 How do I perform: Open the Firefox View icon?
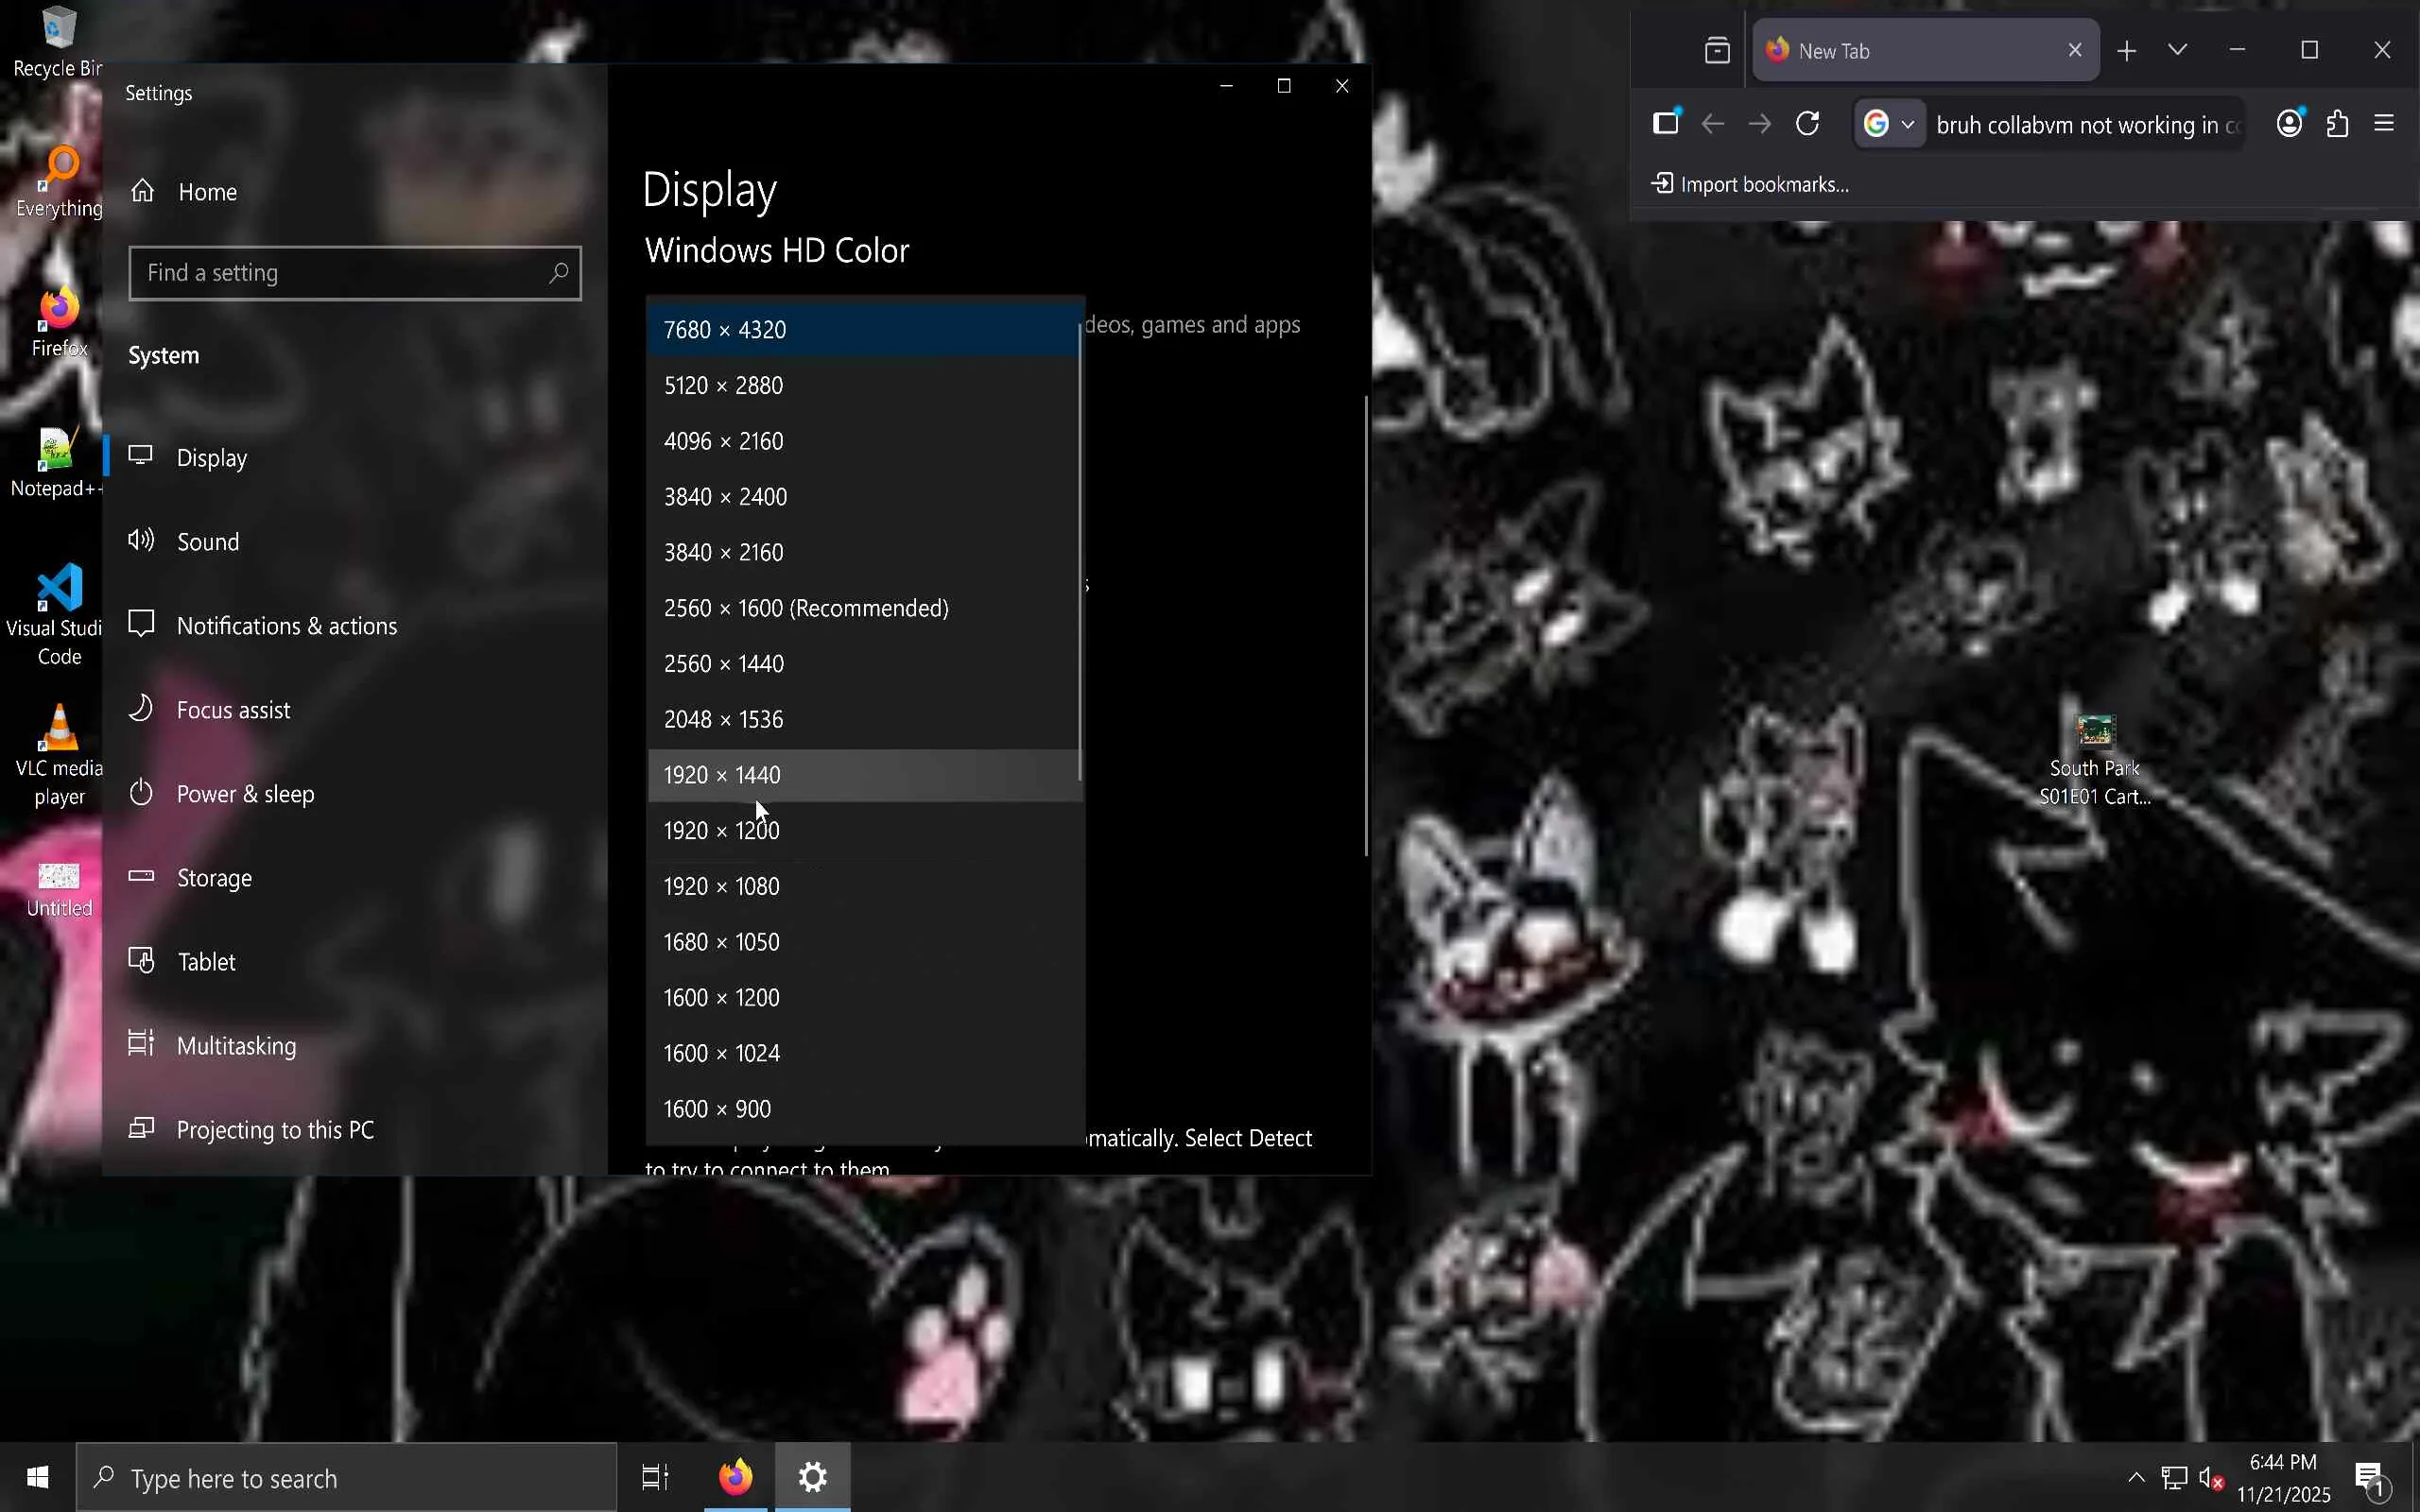coord(1717,51)
